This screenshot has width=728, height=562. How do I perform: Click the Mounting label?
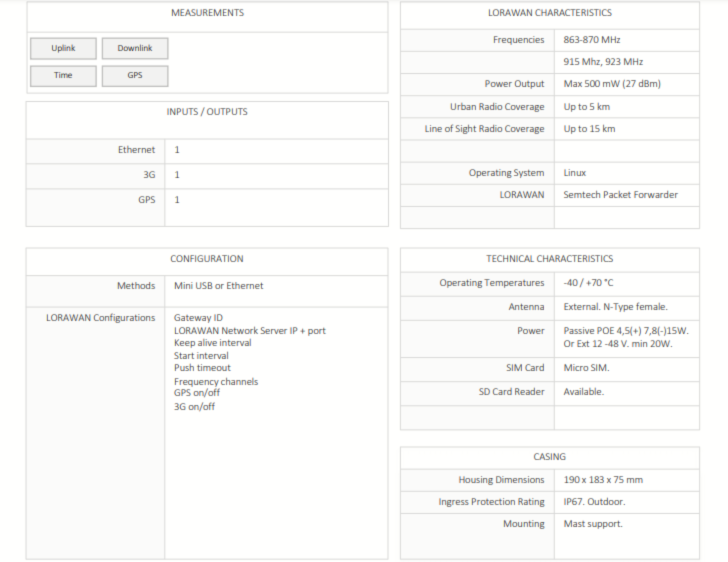tap(524, 524)
